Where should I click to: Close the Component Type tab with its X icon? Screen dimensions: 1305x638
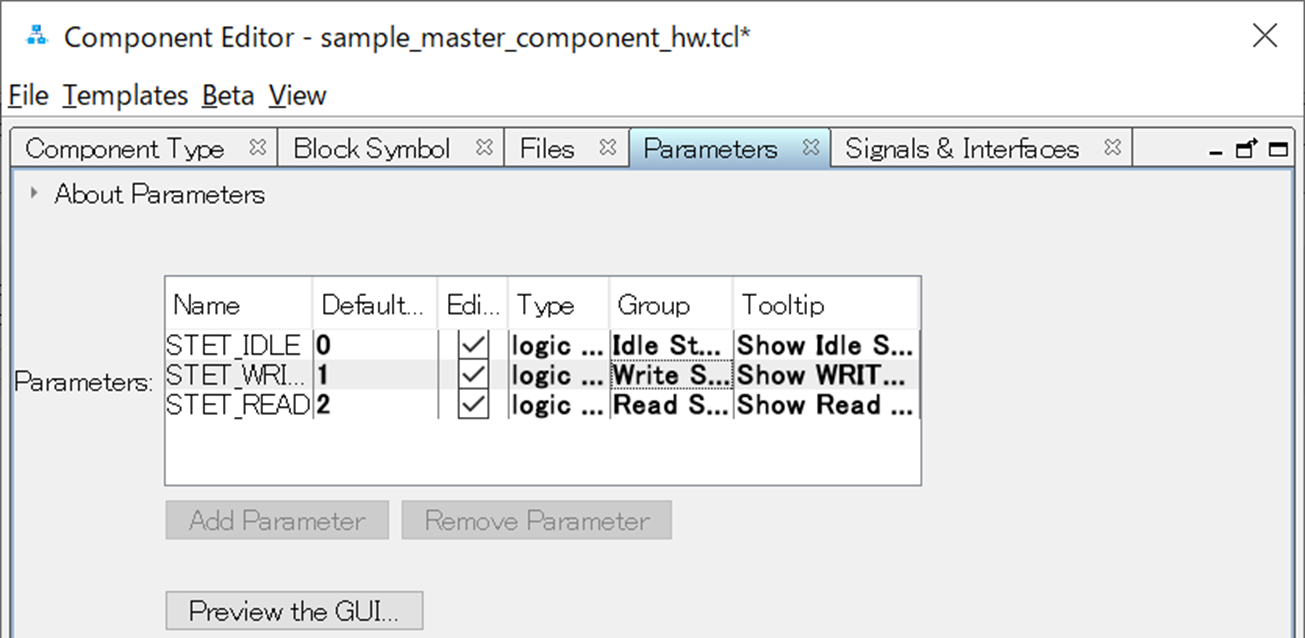(x=258, y=148)
